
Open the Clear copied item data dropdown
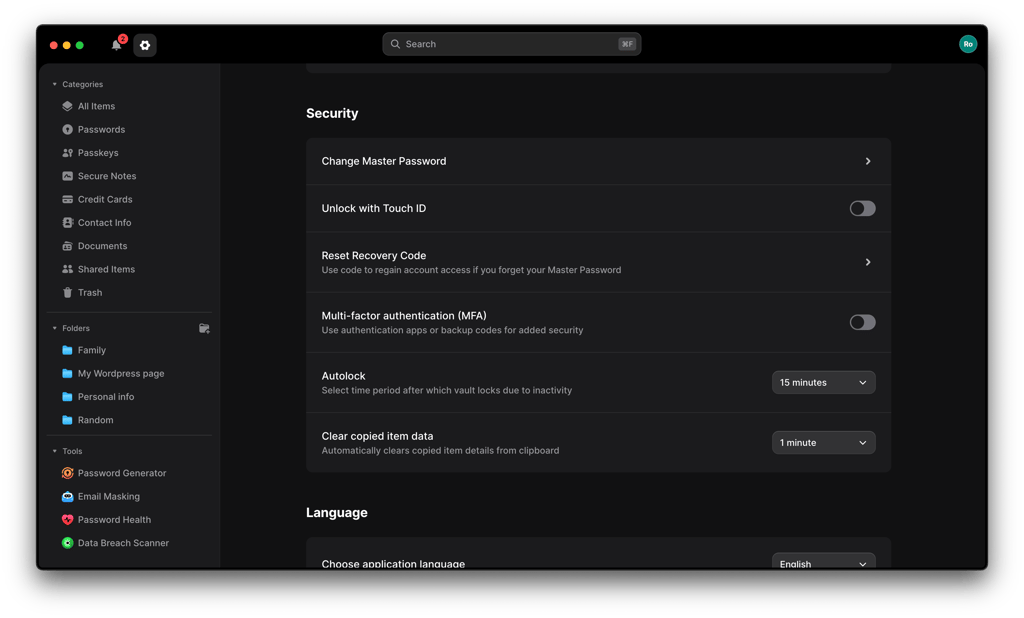click(824, 442)
